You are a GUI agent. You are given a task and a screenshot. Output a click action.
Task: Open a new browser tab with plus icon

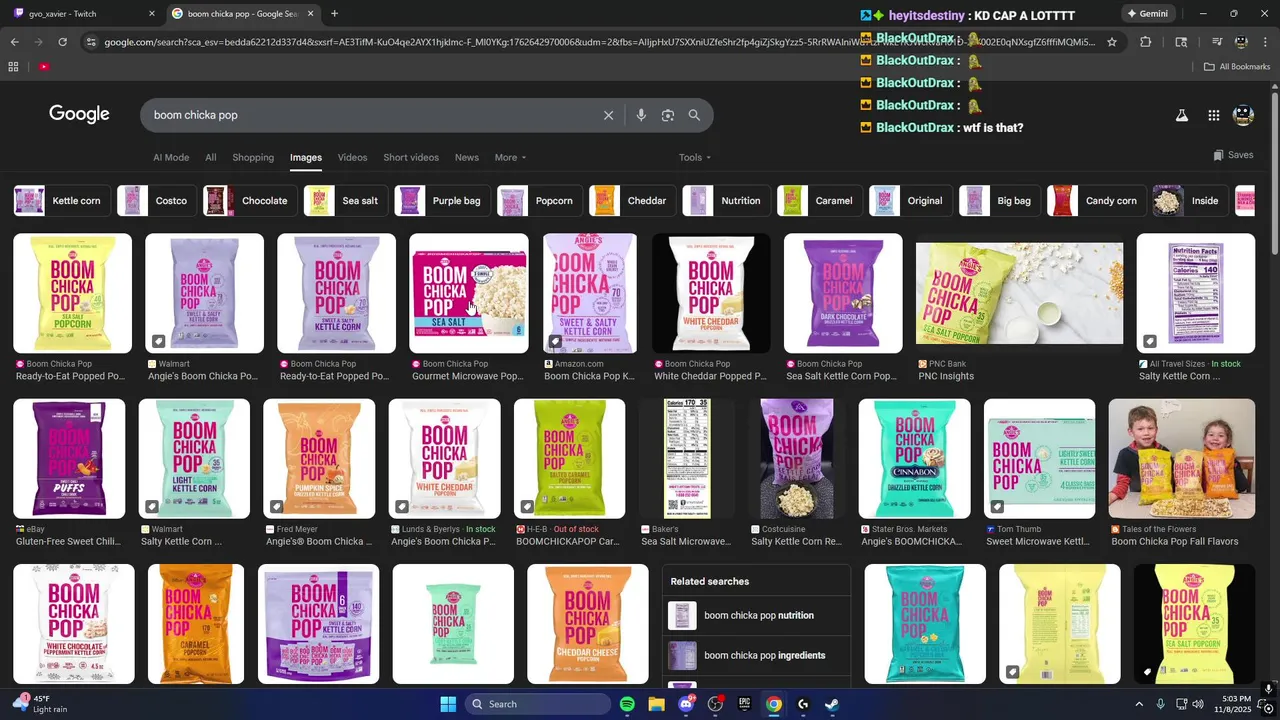[x=334, y=14]
